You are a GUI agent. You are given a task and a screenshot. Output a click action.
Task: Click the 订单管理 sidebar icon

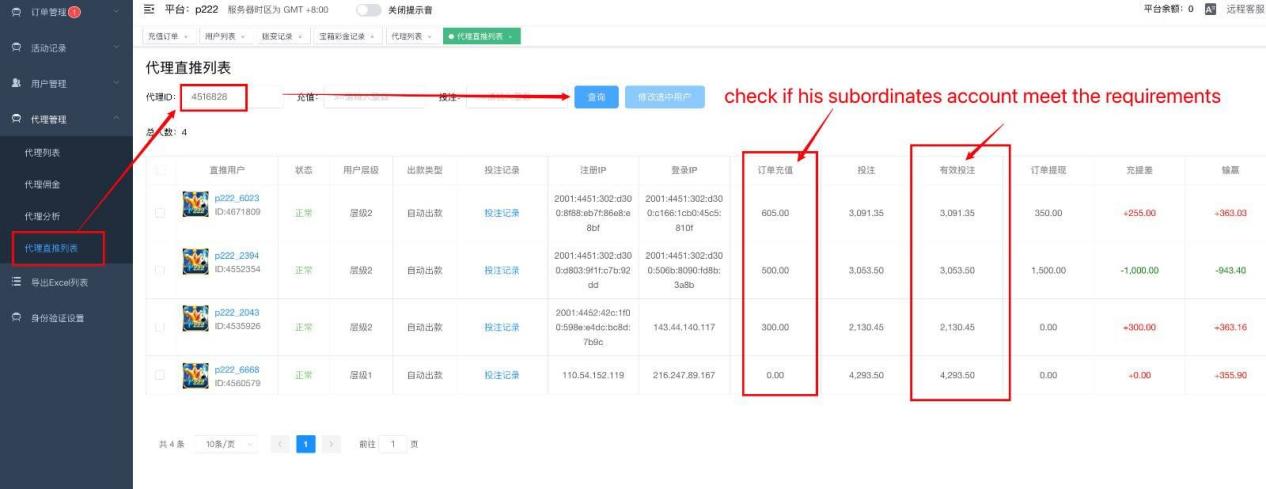[x=15, y=11]
